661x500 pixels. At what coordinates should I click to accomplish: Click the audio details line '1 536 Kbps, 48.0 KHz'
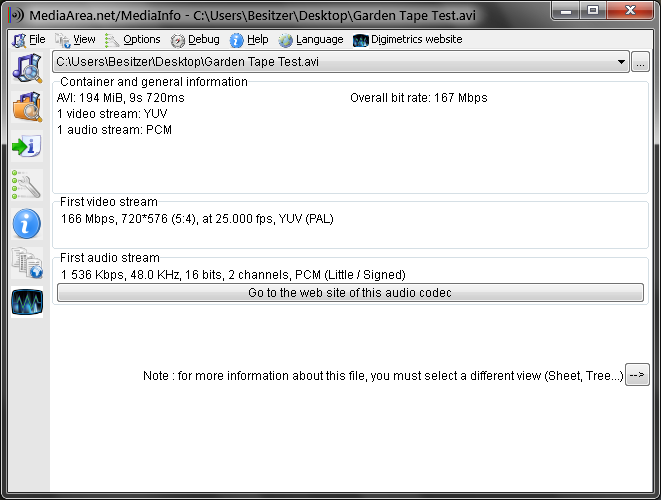pyautogui.click(x=233, y=275)
